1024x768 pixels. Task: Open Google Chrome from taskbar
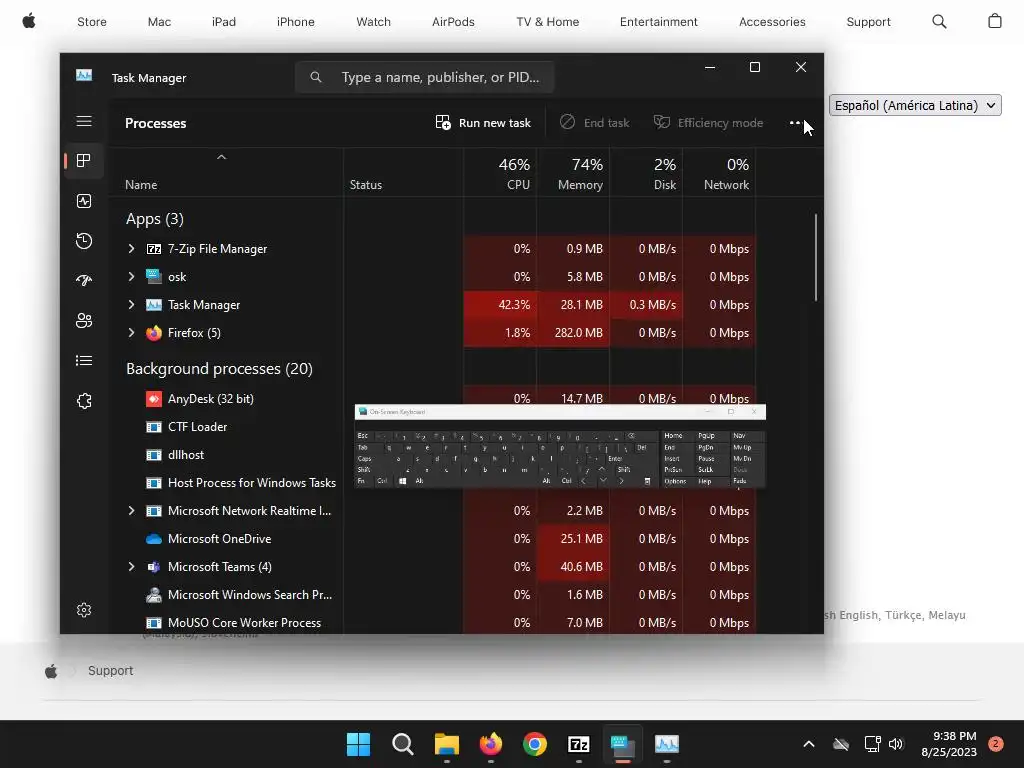pos(535,744)
